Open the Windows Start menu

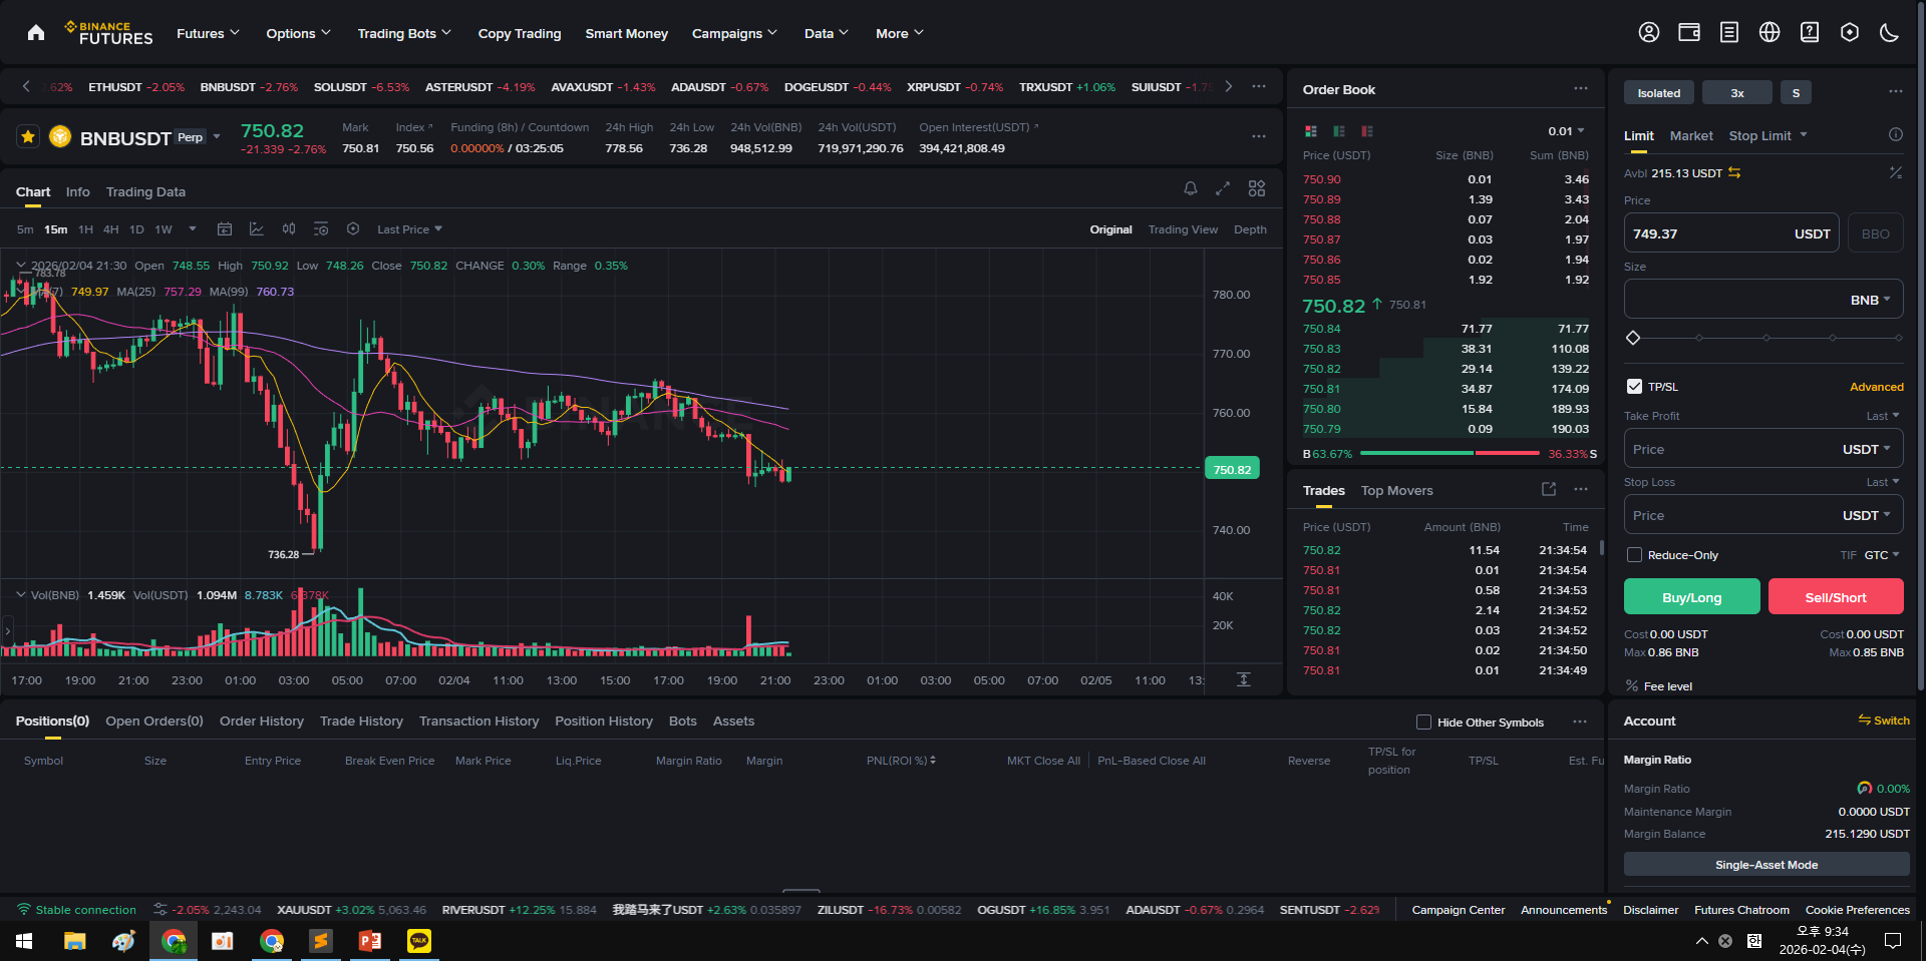pyautogui.click(x=24, y=941)
